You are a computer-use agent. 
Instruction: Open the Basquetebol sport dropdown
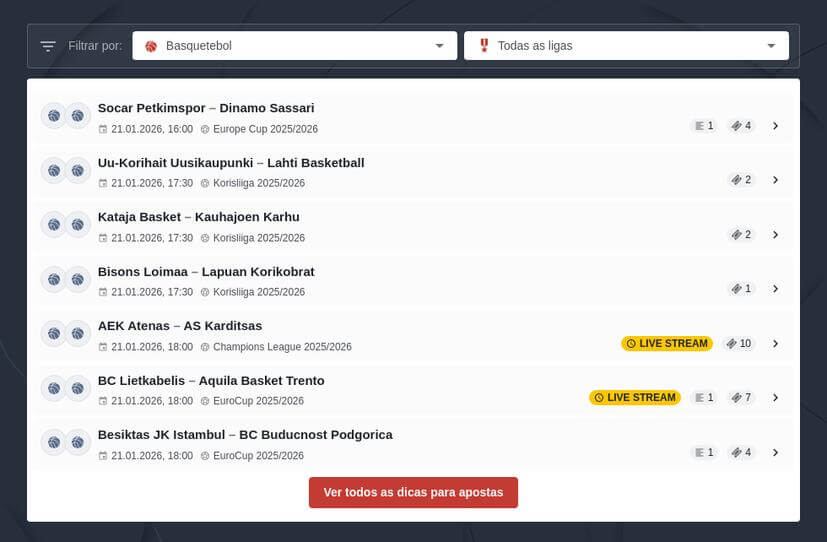(x=294, y=46)
